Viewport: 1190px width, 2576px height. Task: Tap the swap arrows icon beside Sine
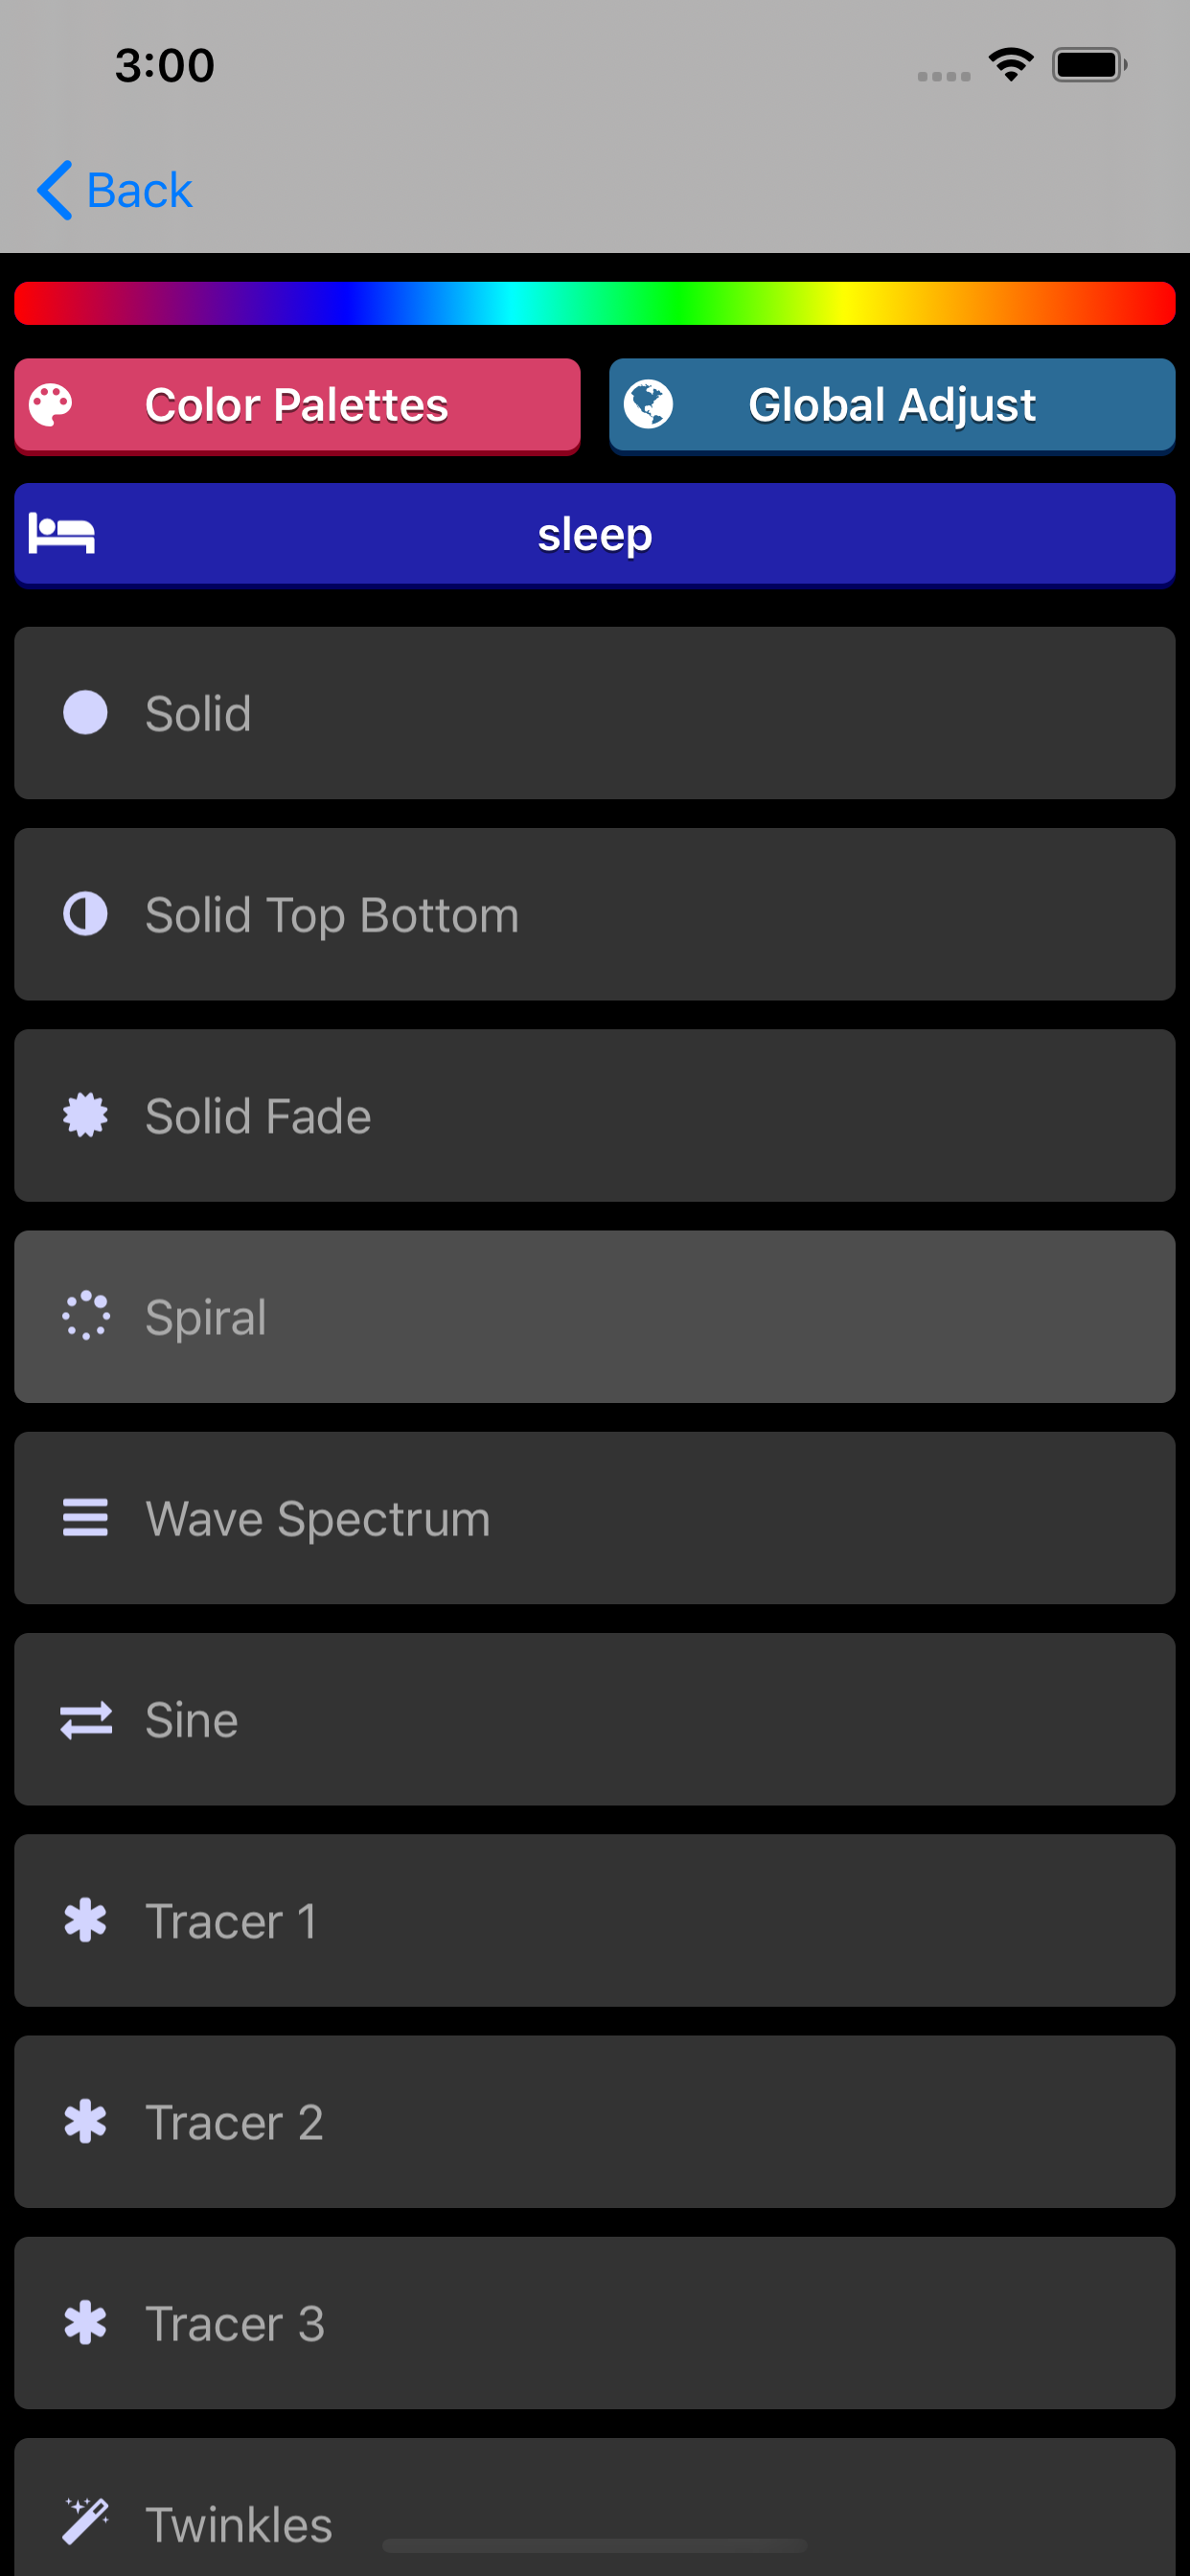click(x=85, y=1720)
